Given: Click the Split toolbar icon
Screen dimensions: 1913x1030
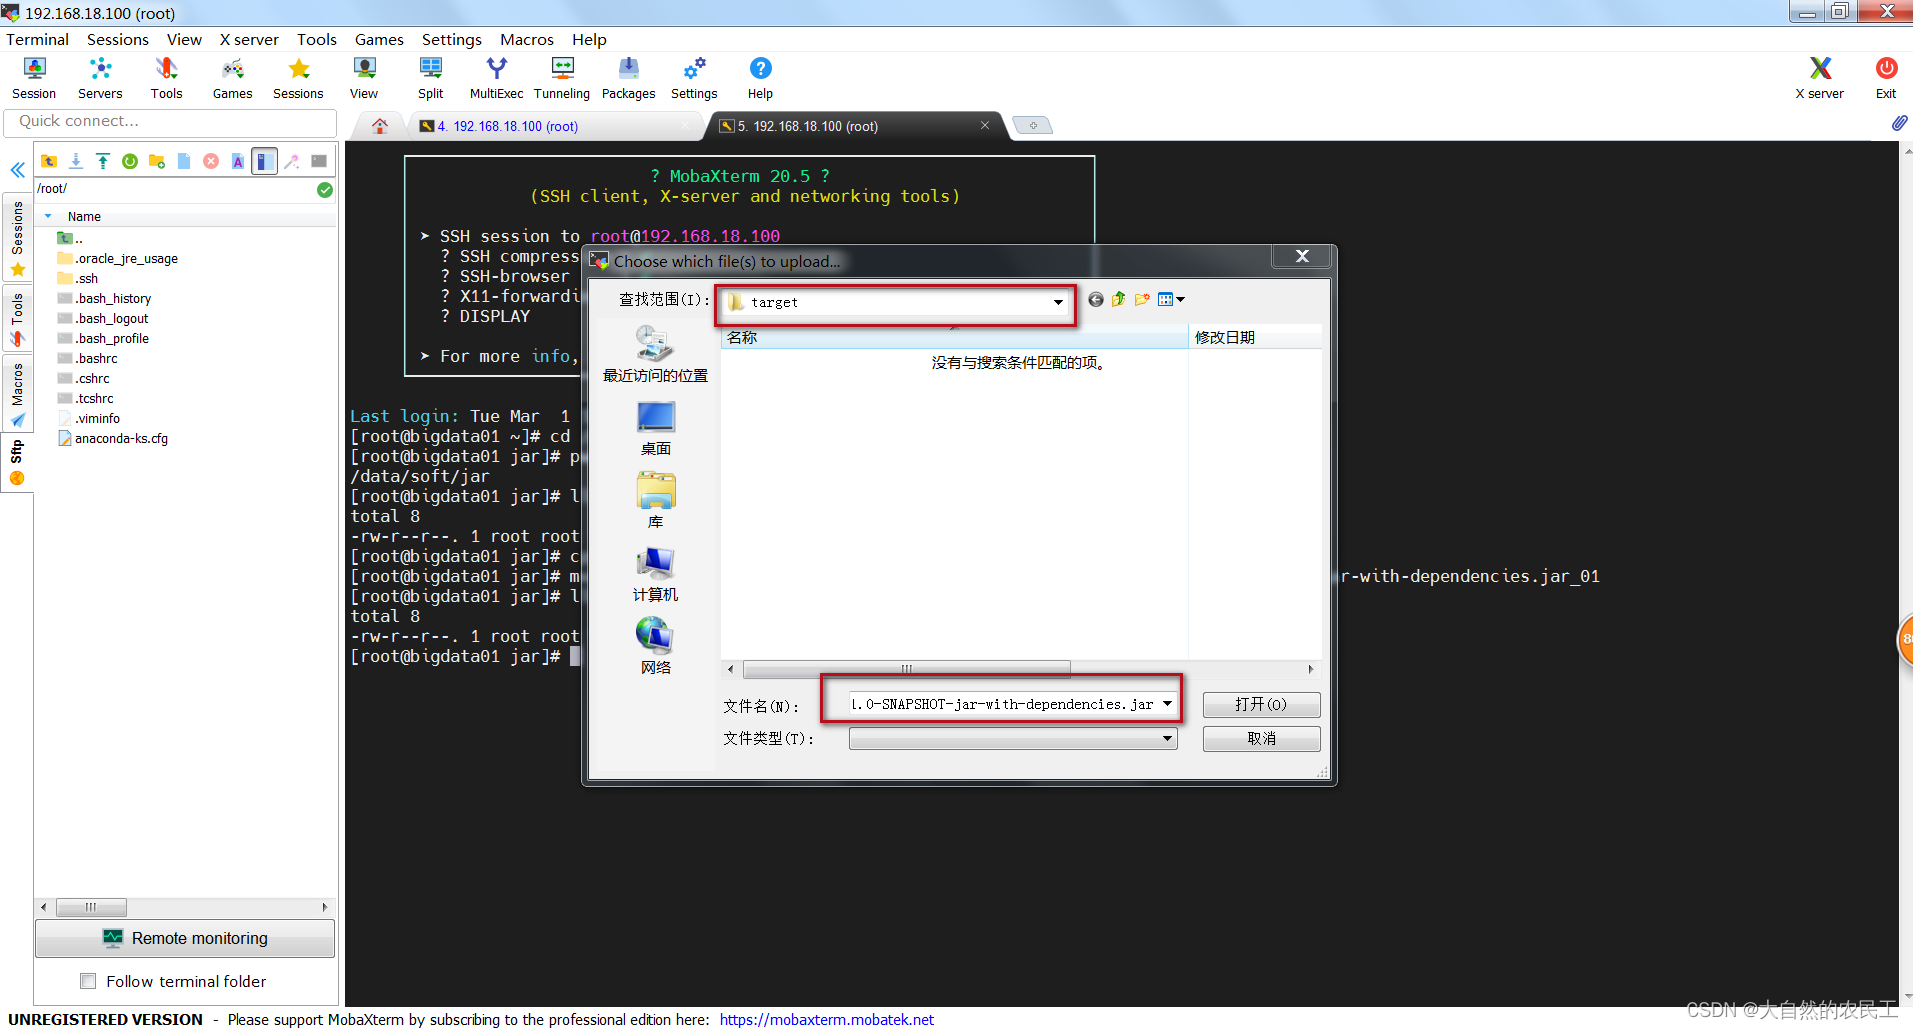Looking at the screenshot, I should click(x=430, y=78).
